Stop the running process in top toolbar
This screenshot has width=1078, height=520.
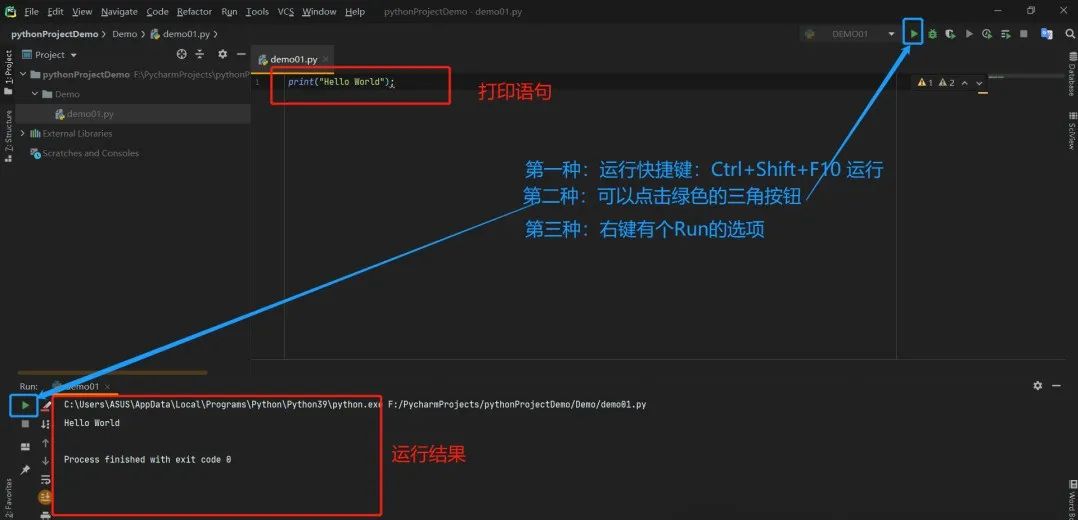(x=1024, y=34)
